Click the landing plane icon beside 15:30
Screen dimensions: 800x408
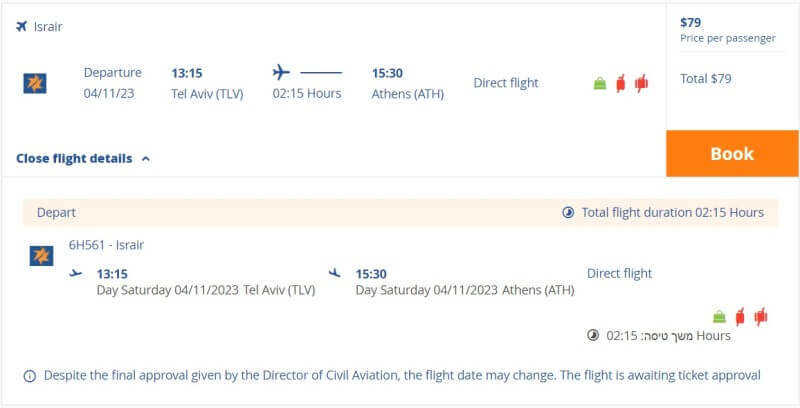click(335, 273)
